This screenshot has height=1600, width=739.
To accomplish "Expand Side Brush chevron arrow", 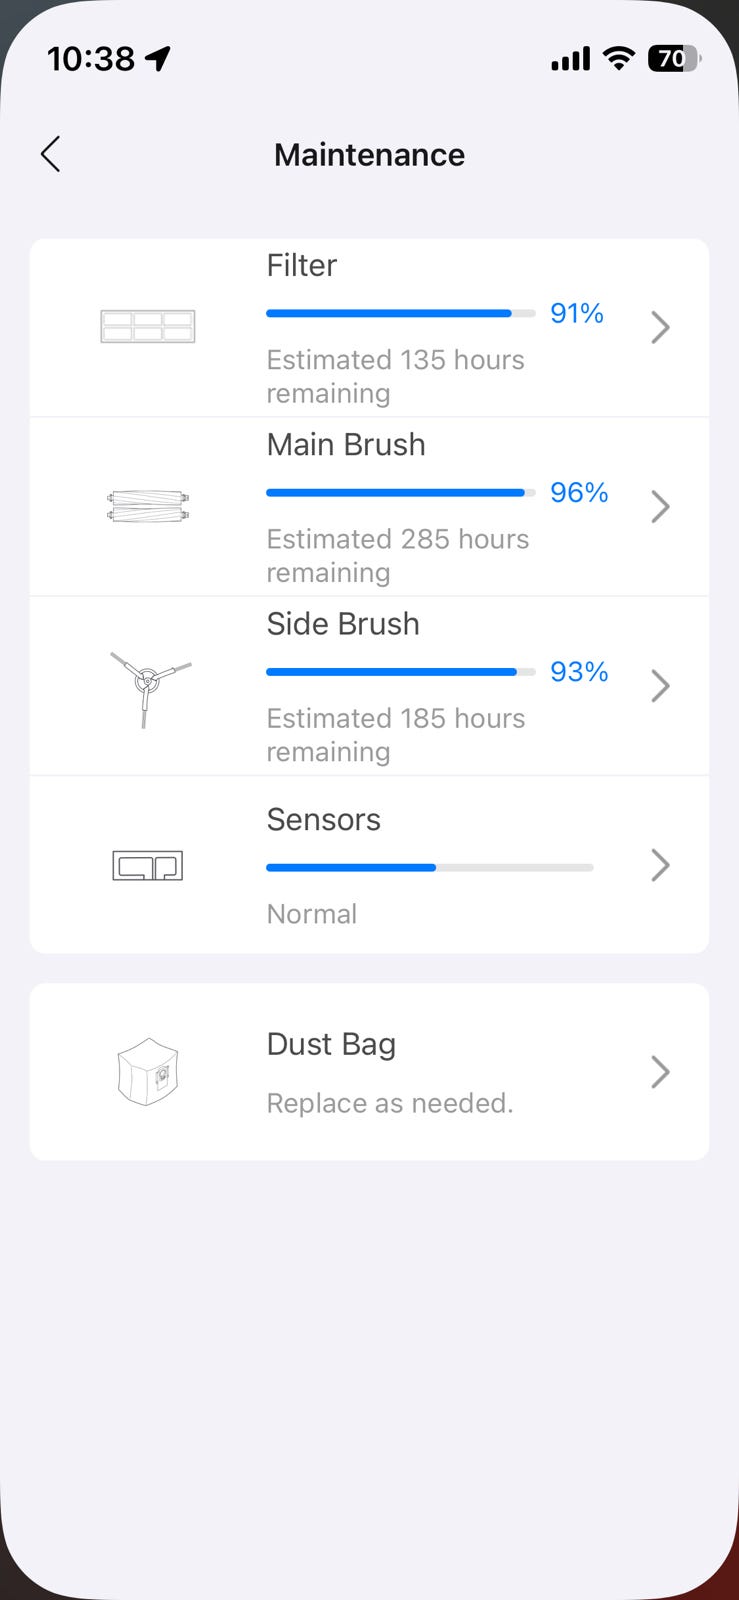I will tap(660, 686).
